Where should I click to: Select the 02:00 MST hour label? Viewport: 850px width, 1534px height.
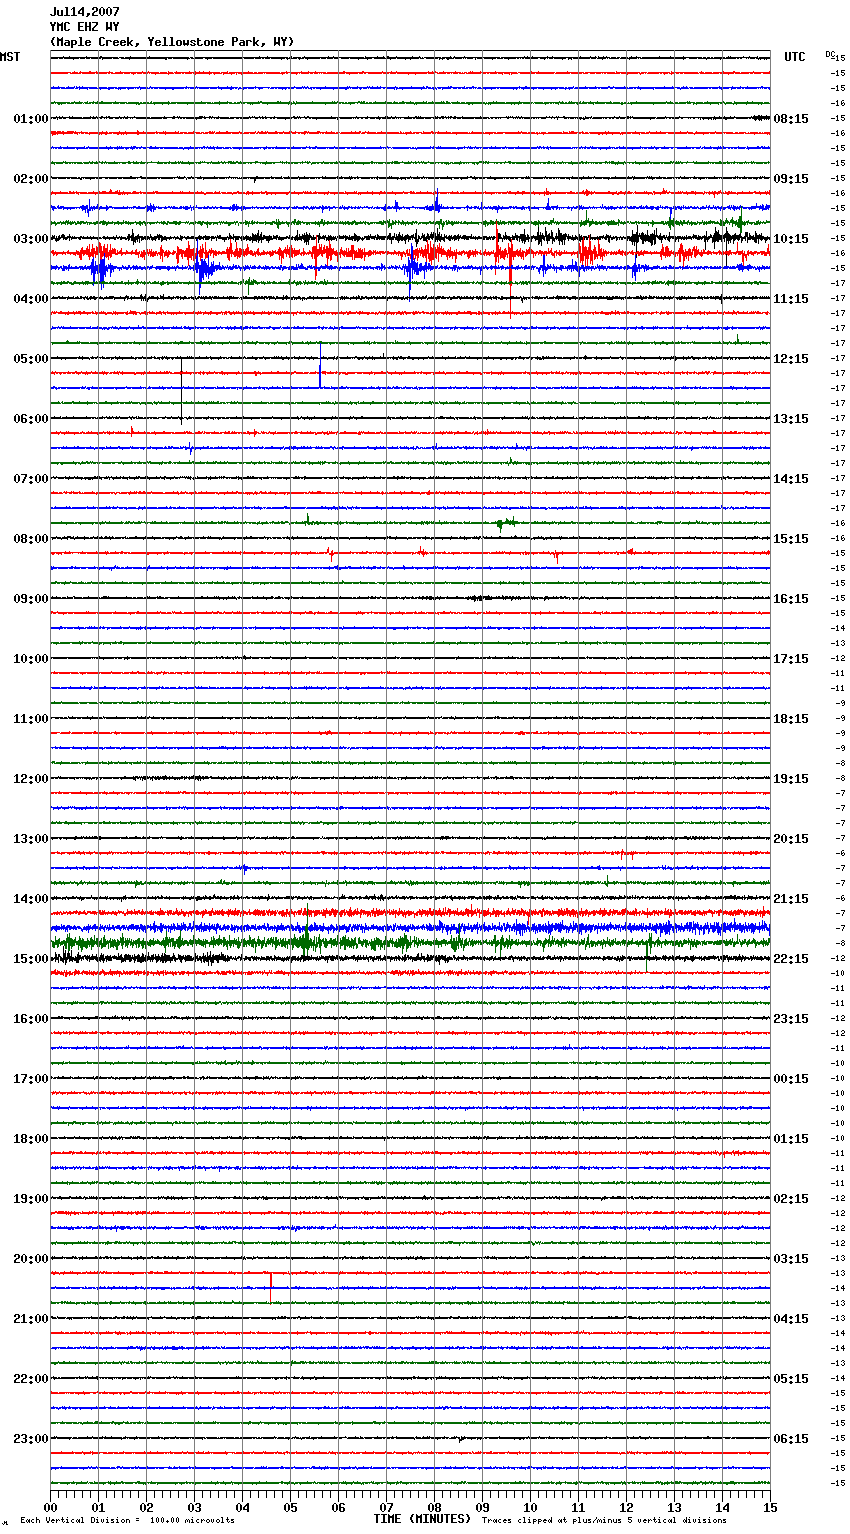[31, 179]
